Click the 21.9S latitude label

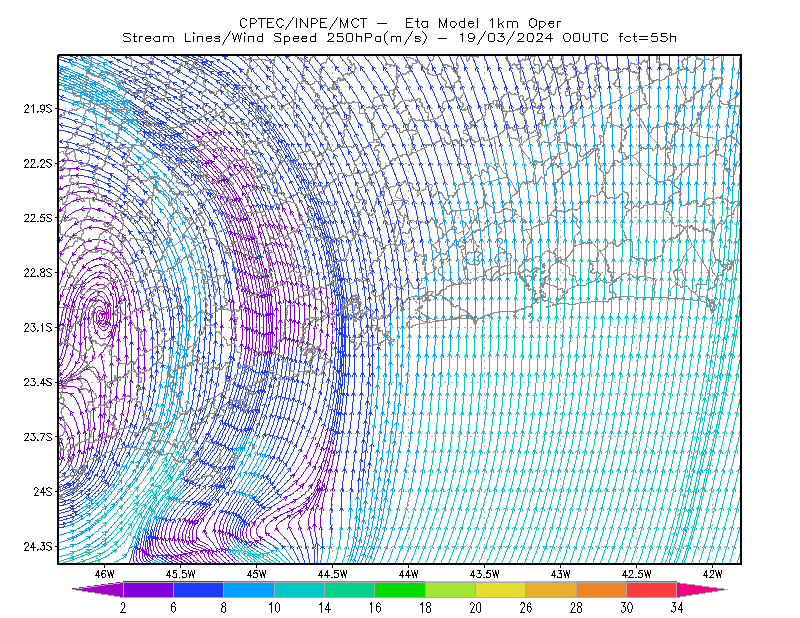[x=38, y=109]
